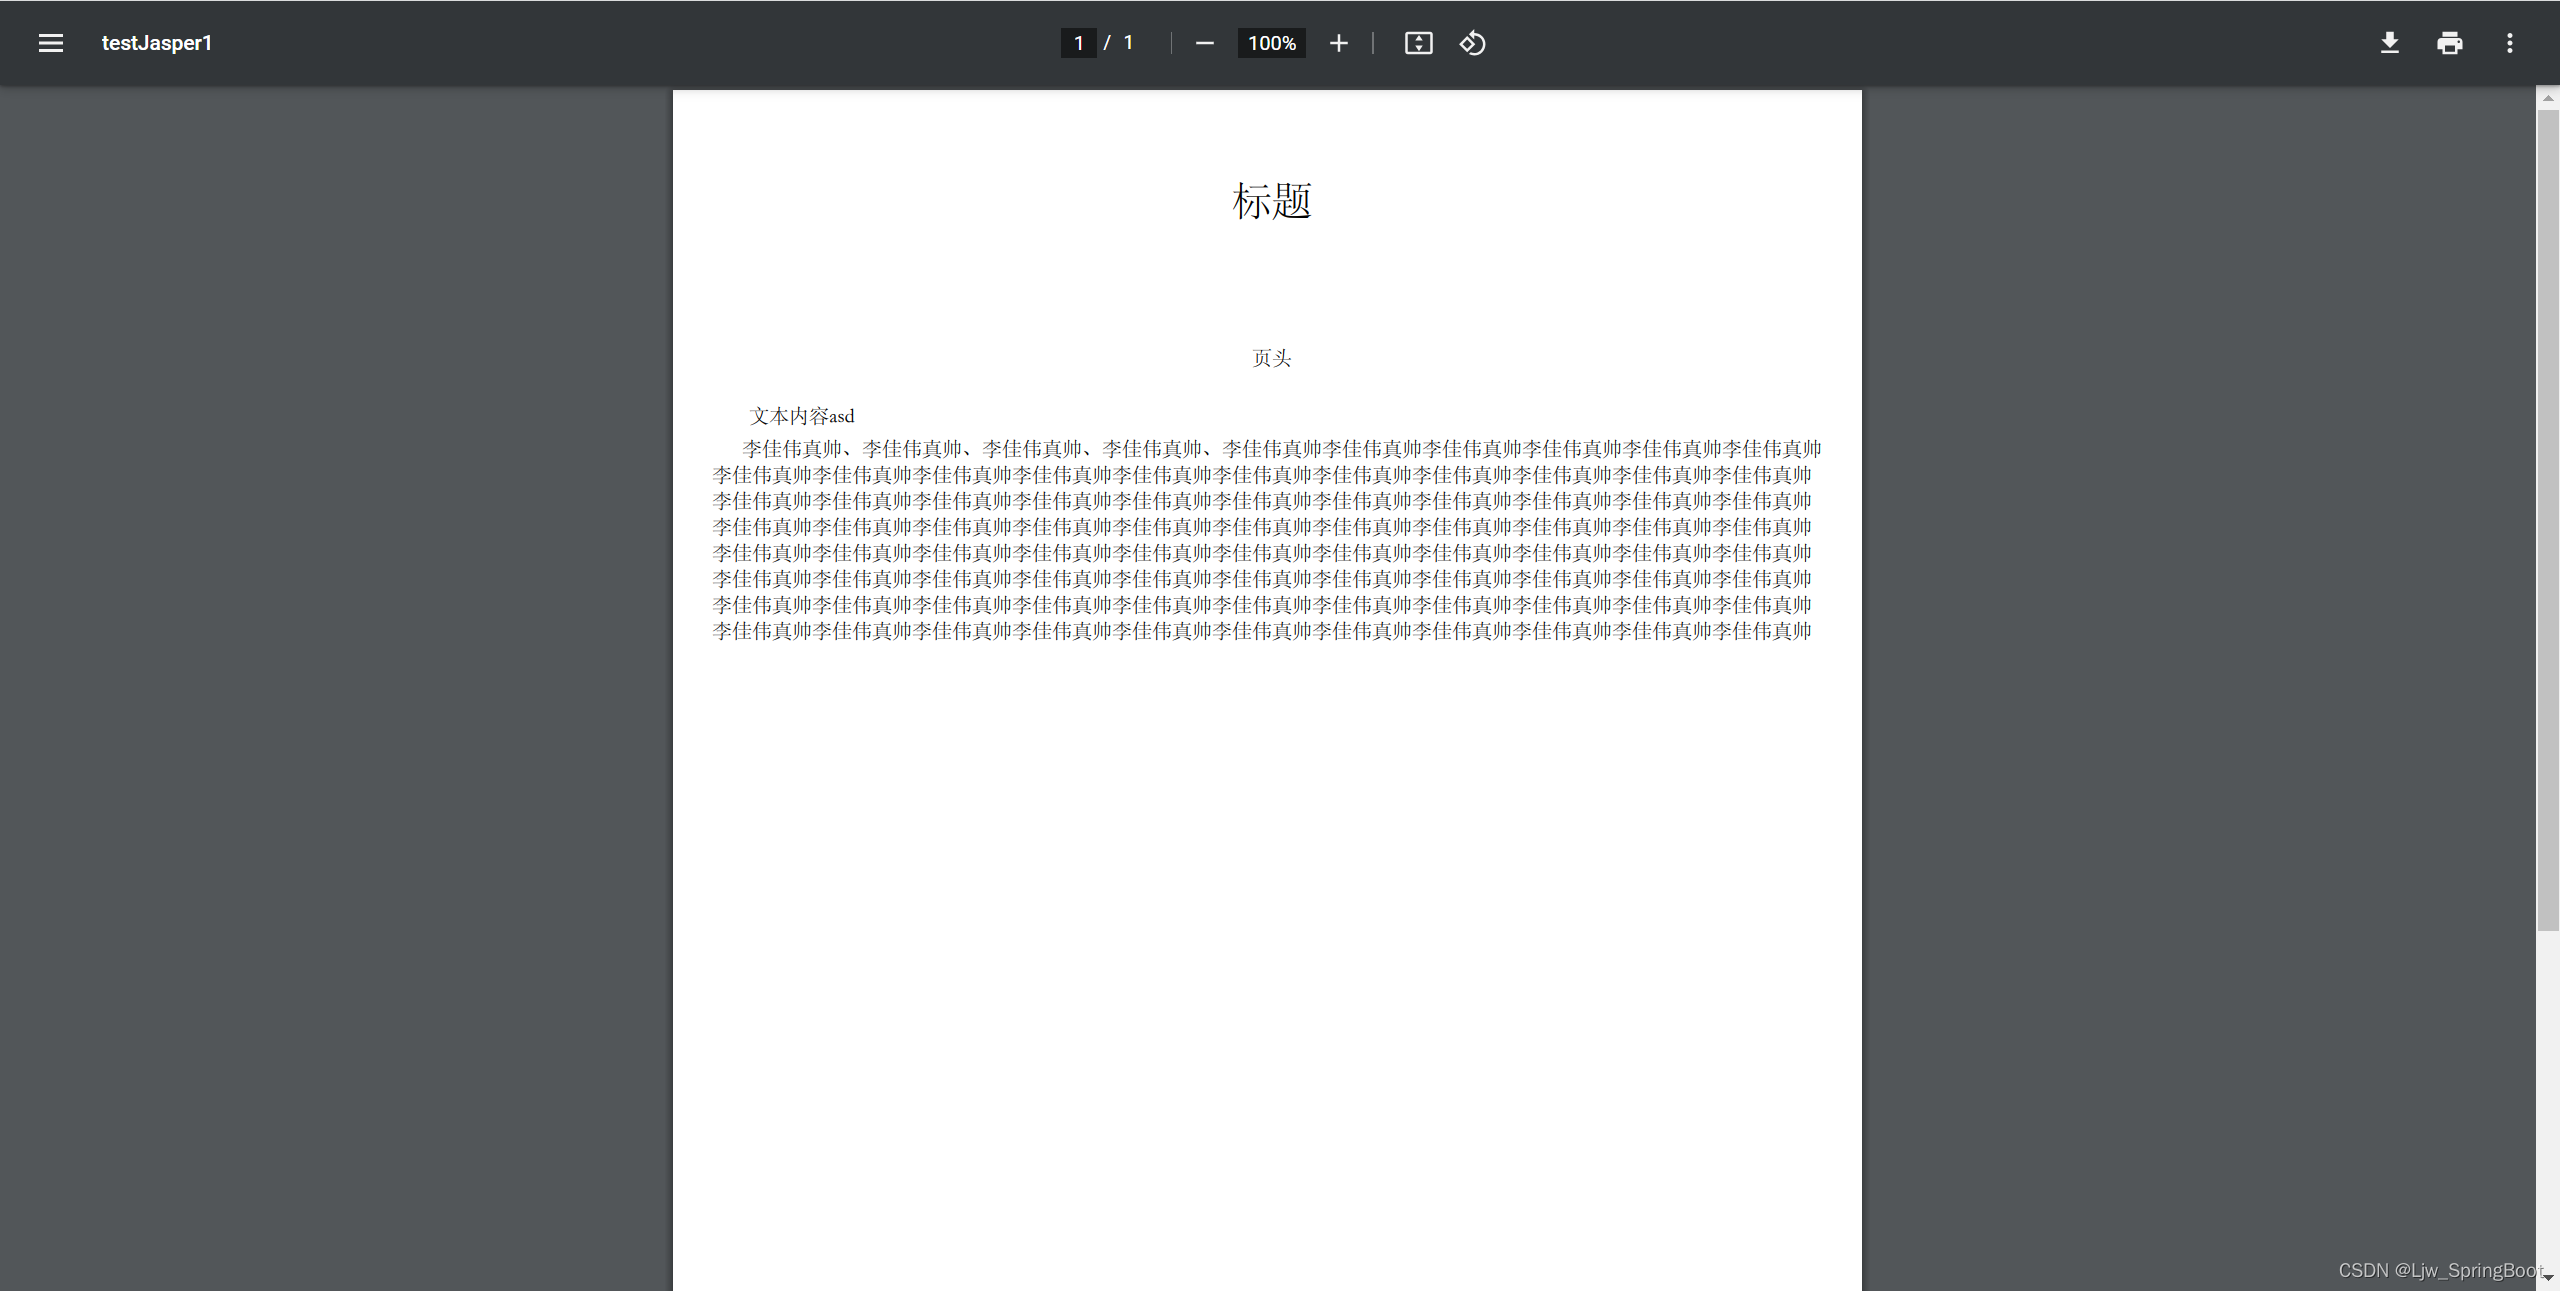The height and width of the screenshot is (1291, 2560).
Task: Click the scrollbar up arrow
Action: coord(2547,98)
